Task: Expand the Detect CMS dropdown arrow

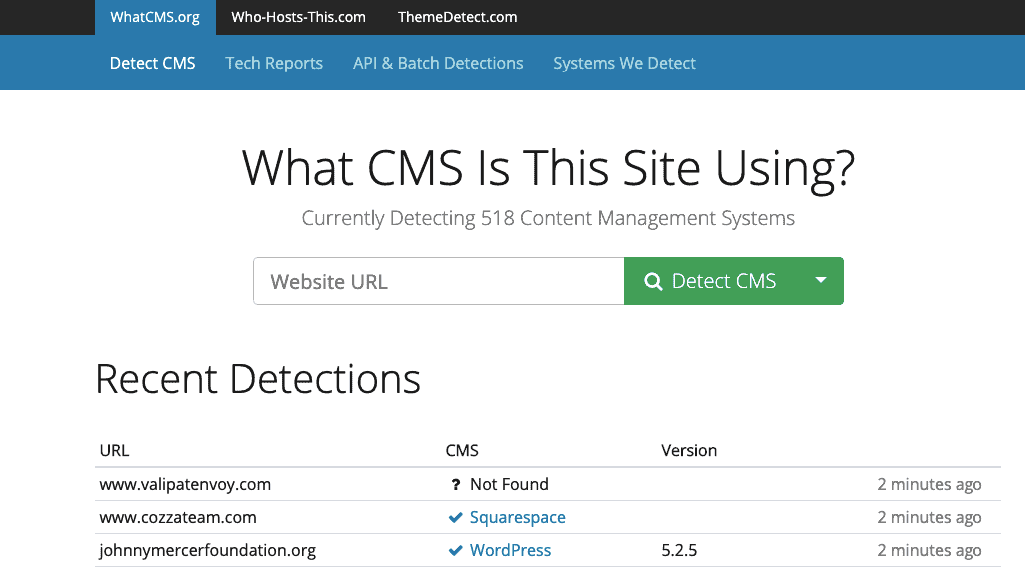Action: coord(821,281)
